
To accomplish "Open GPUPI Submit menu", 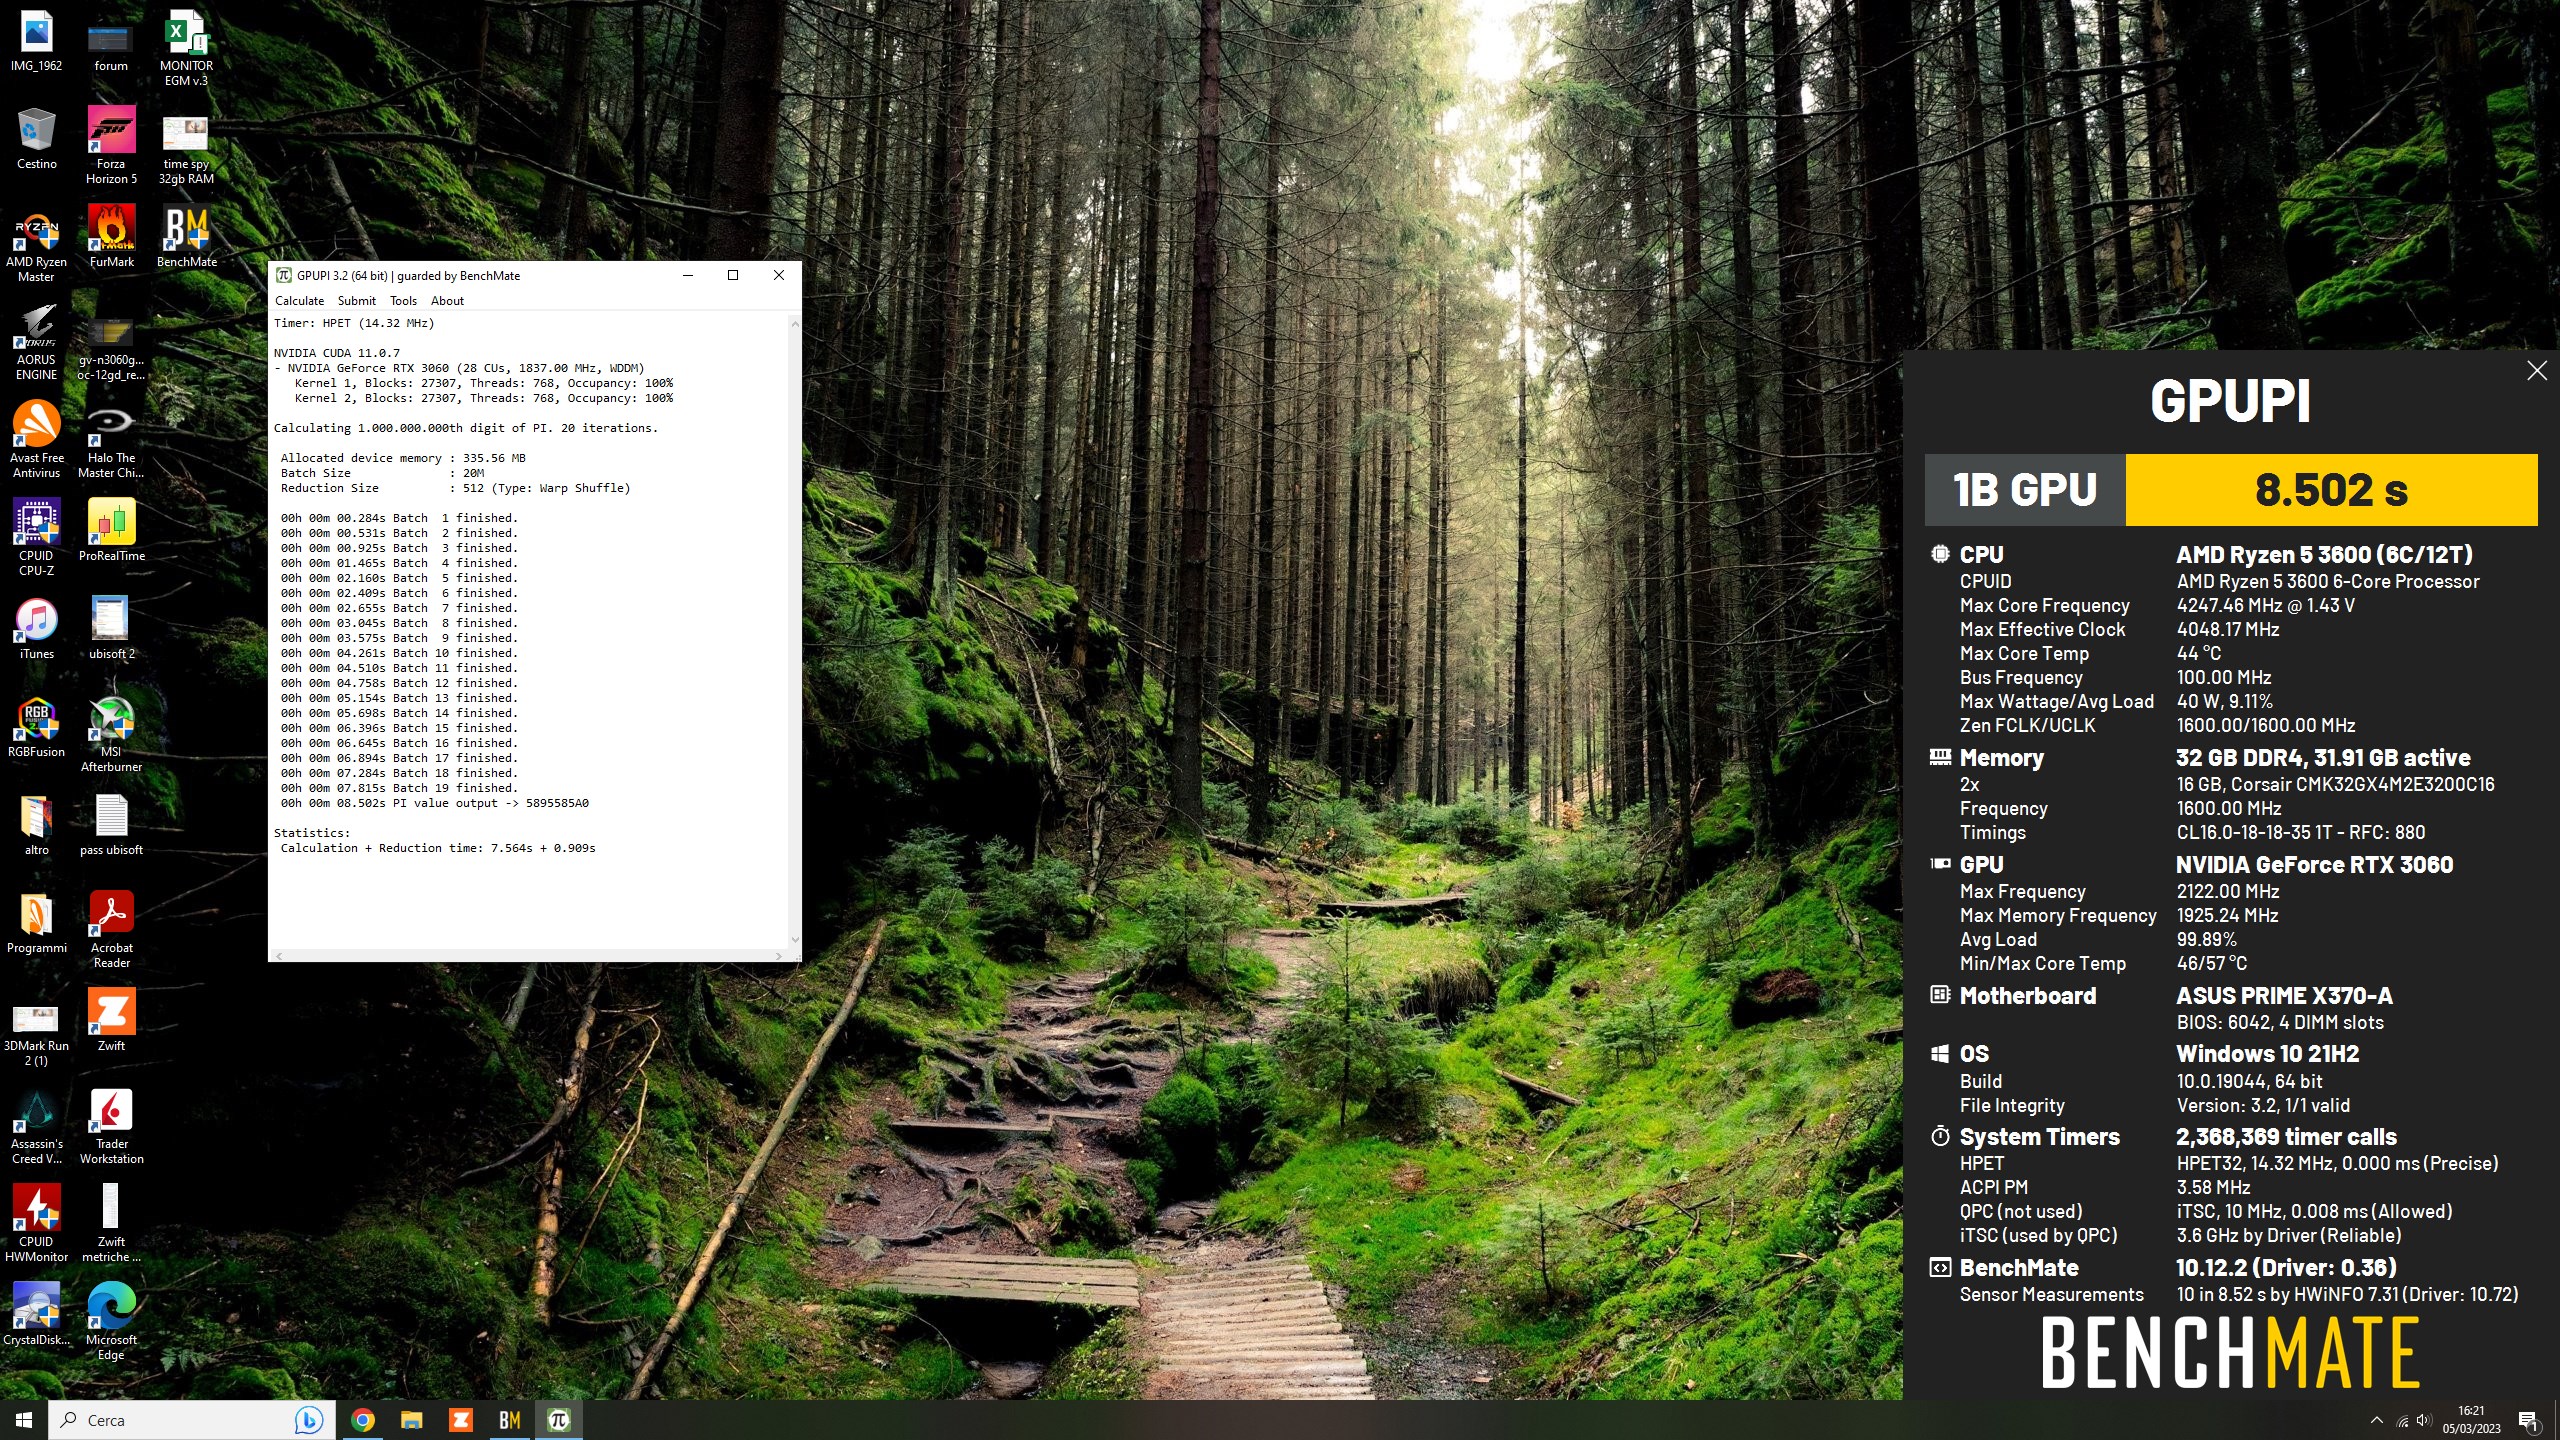I will 357,301.
